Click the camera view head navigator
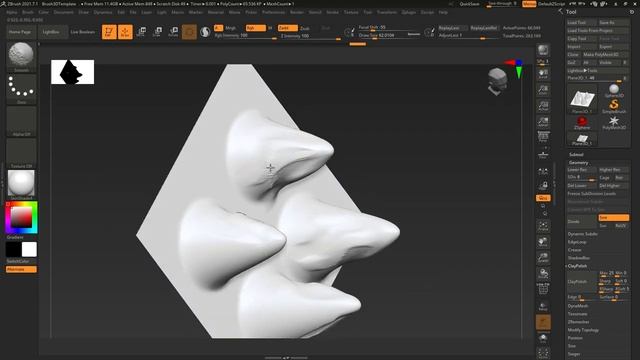The image size is (640, 360). [x=498, y=81]
